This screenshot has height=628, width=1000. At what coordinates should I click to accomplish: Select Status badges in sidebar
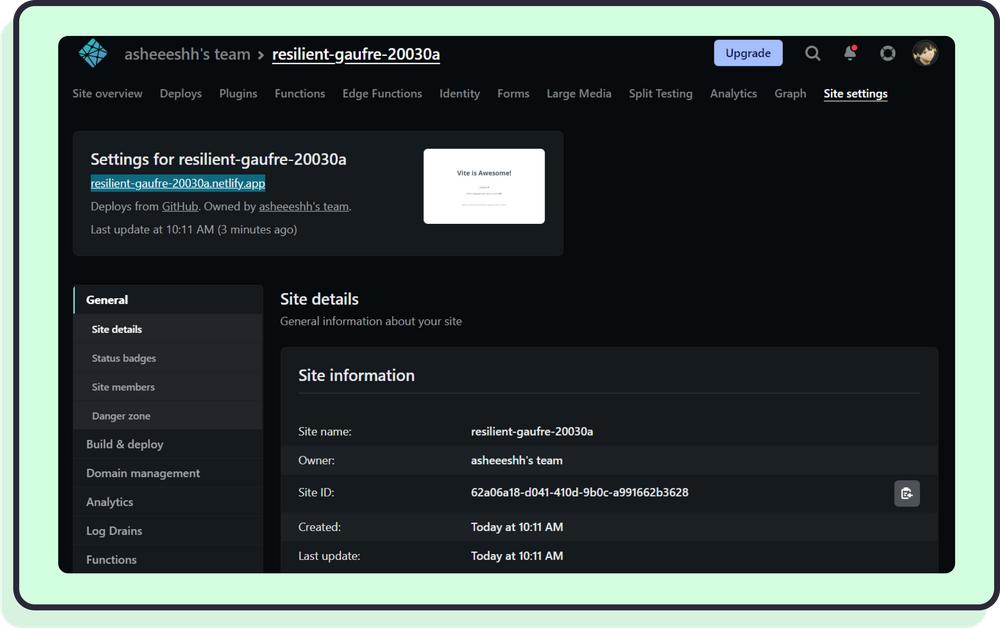[x=124, y=358]
